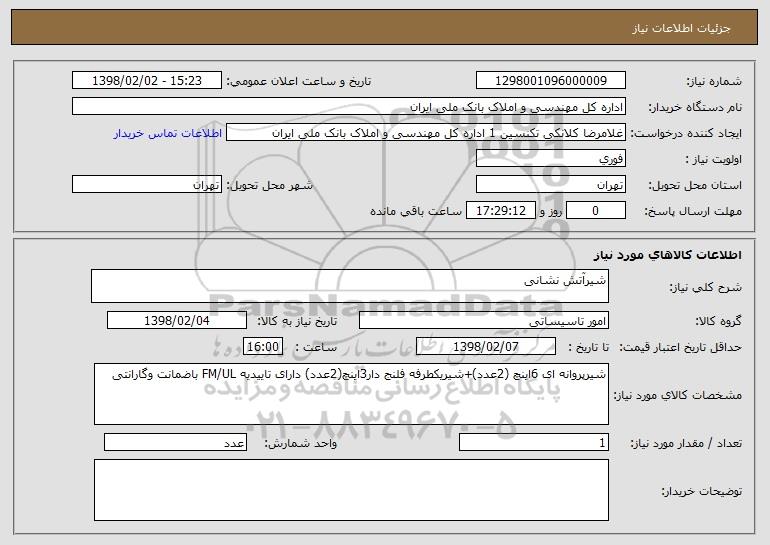Click the price validity date 1398/02/07

[x=486, y=347]
